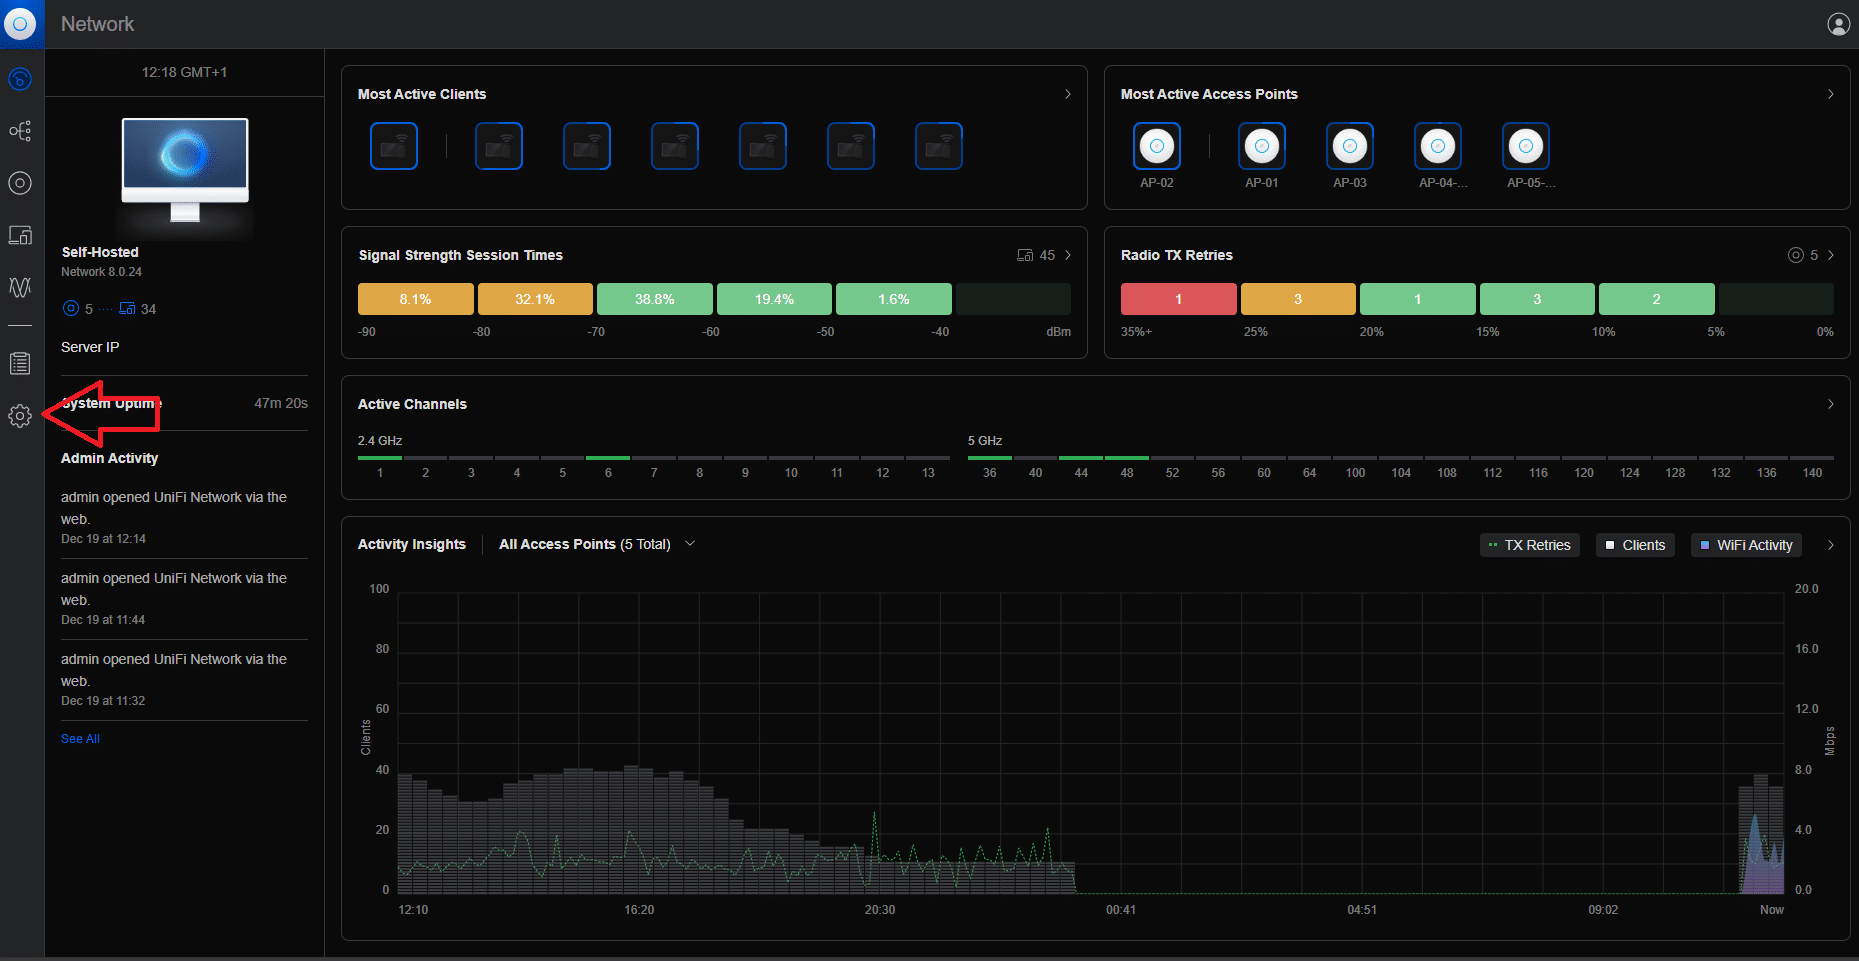Click the 19.4% signal strength bar

(x=774, y=299)
